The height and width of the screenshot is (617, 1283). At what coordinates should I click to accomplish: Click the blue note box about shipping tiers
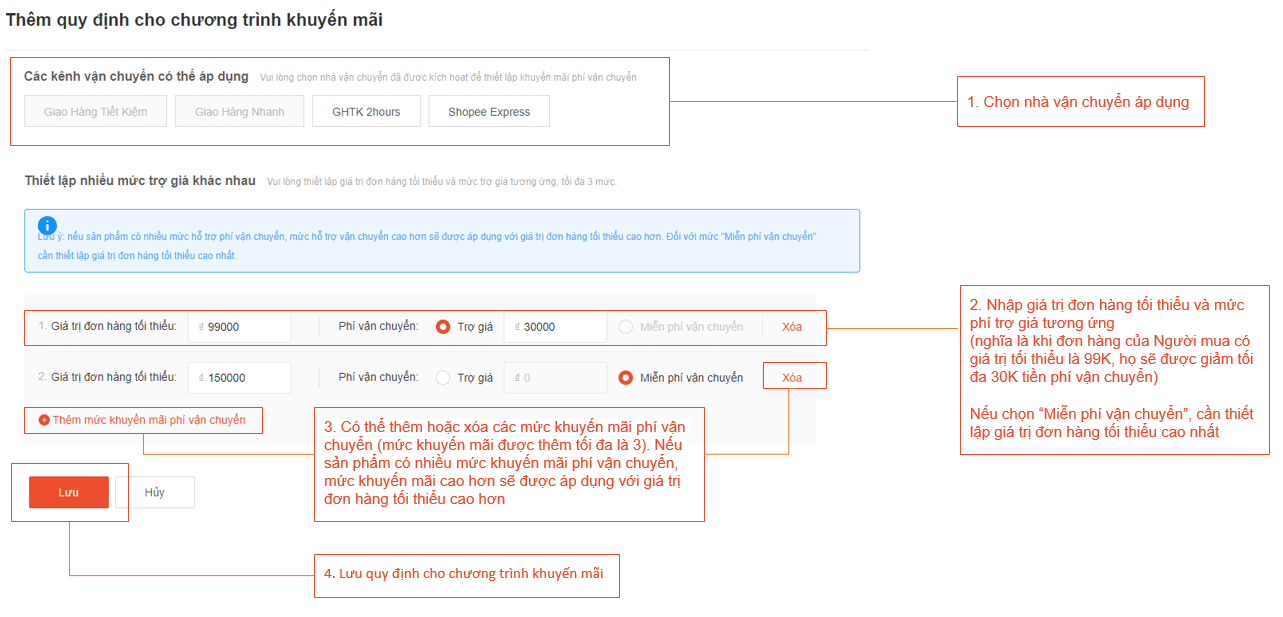[x=442, y=241]
